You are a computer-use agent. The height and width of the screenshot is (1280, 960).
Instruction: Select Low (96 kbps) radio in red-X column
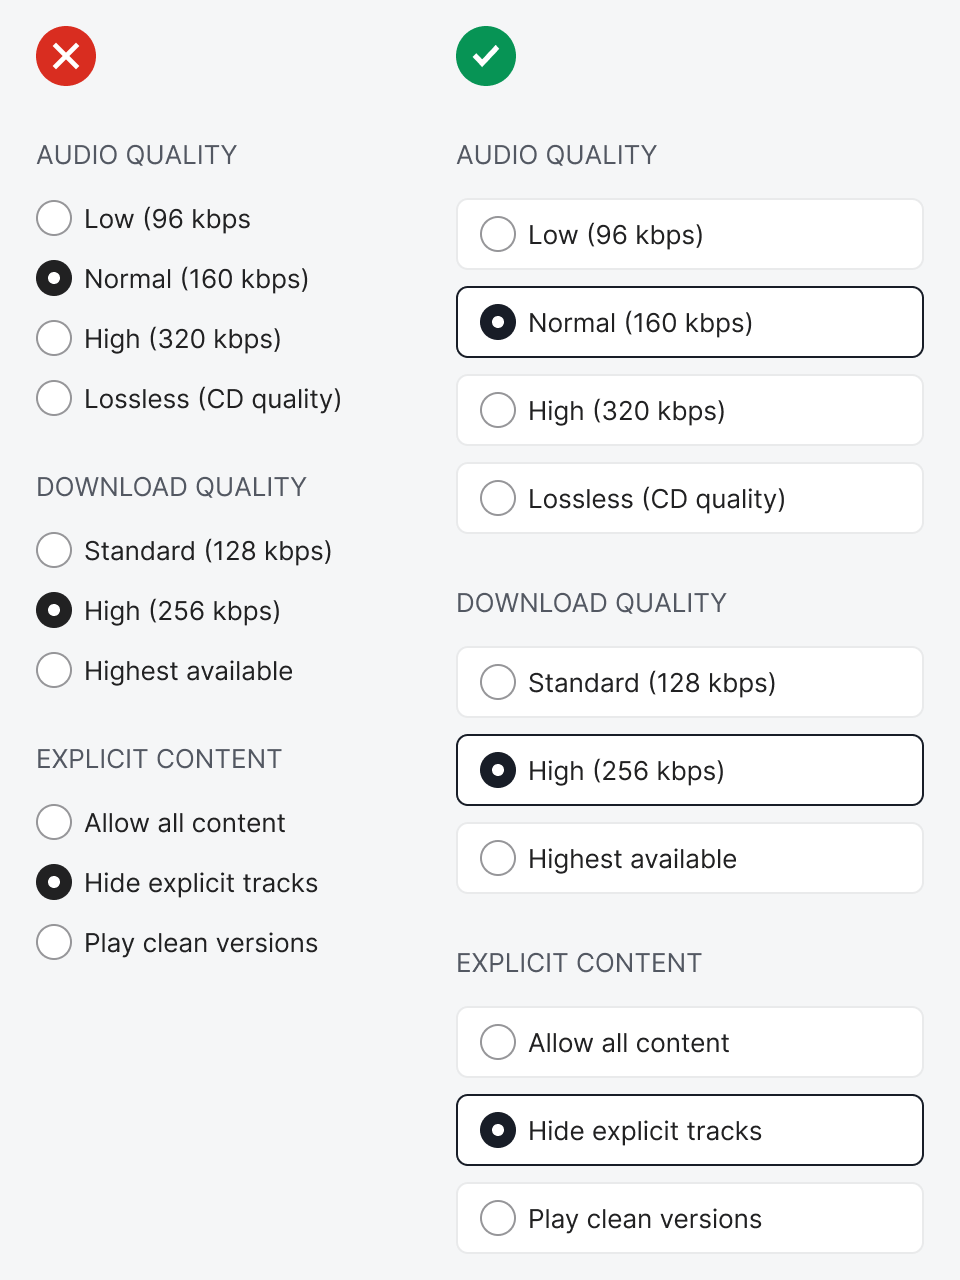click(x=54, y=218)
